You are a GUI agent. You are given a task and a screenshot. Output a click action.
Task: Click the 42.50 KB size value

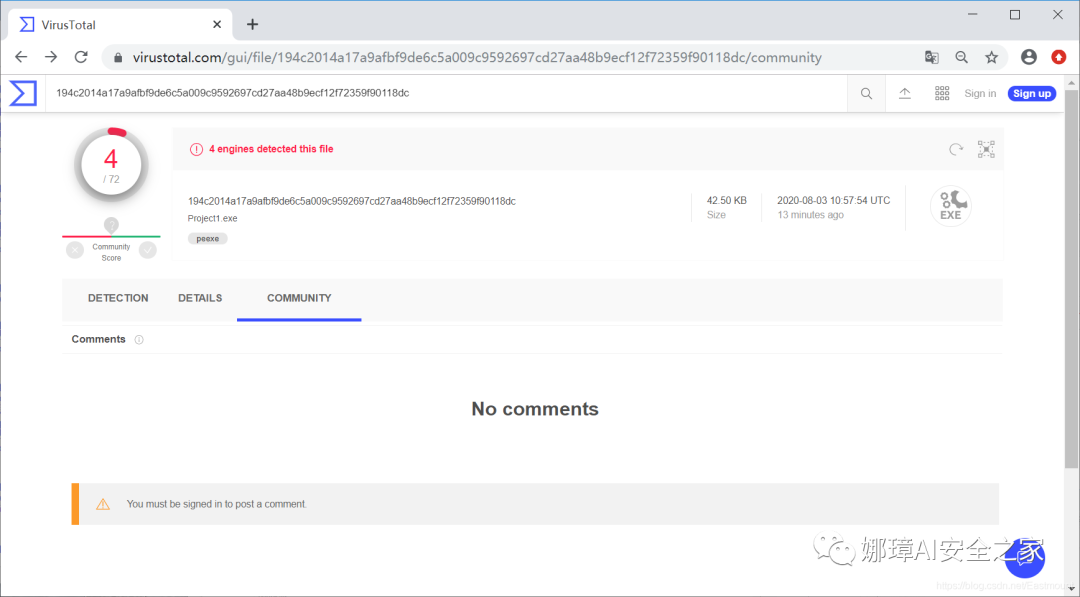point(727,200)
